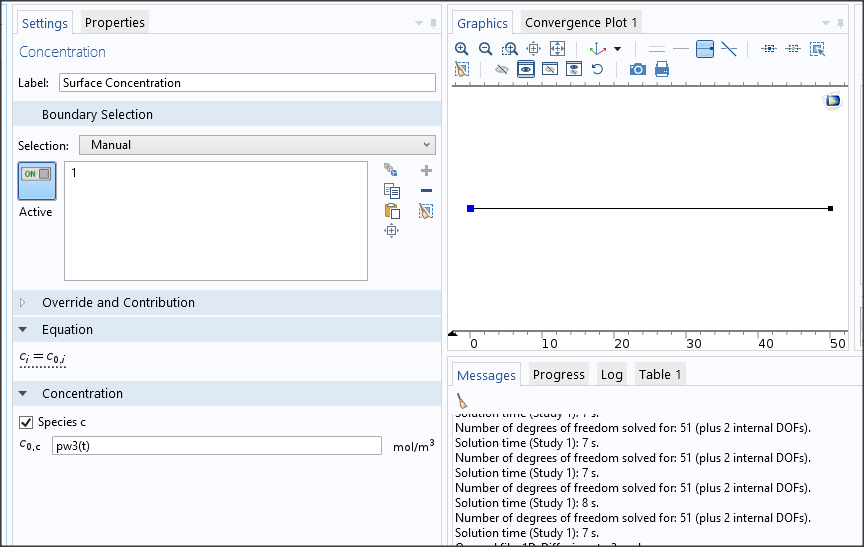Screen dimensions: 864x547
Task: Switch to the Properties tab
Action: point(114,22)
